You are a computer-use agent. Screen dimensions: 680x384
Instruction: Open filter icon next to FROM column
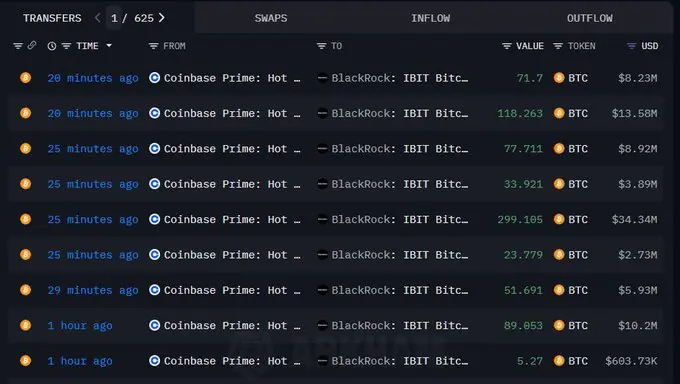click(153, 46)
